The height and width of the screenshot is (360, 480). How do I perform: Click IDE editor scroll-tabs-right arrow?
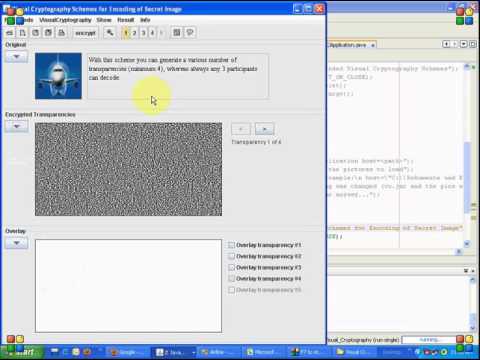tap(454, 44)
